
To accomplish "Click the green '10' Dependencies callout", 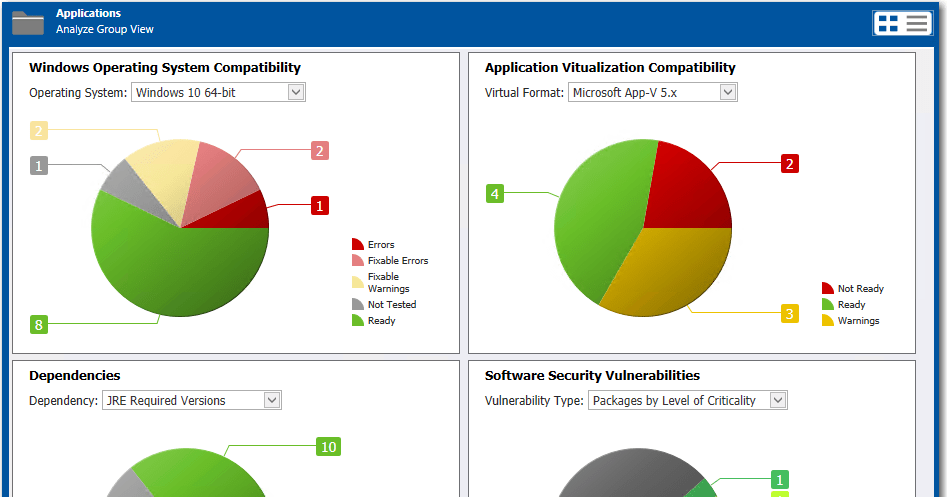I will (328, 447).
